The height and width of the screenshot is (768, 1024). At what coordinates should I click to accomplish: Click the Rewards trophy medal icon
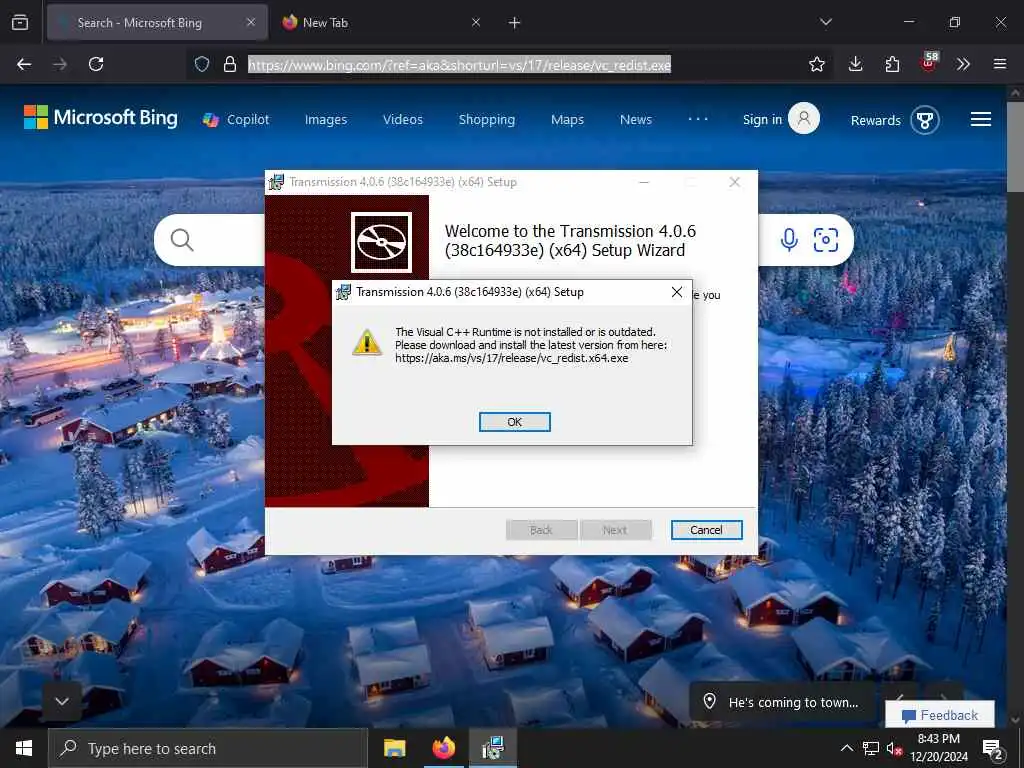pos(925,120)
